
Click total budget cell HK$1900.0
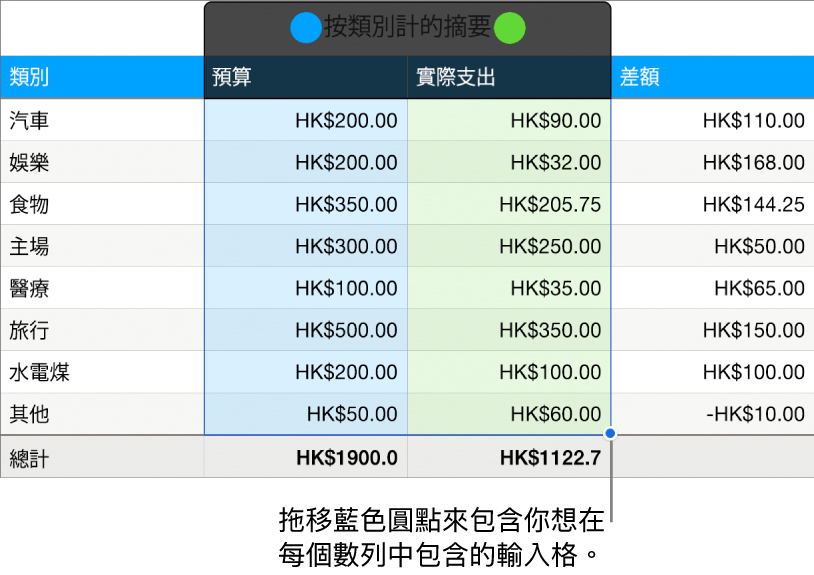pos(306,457)
